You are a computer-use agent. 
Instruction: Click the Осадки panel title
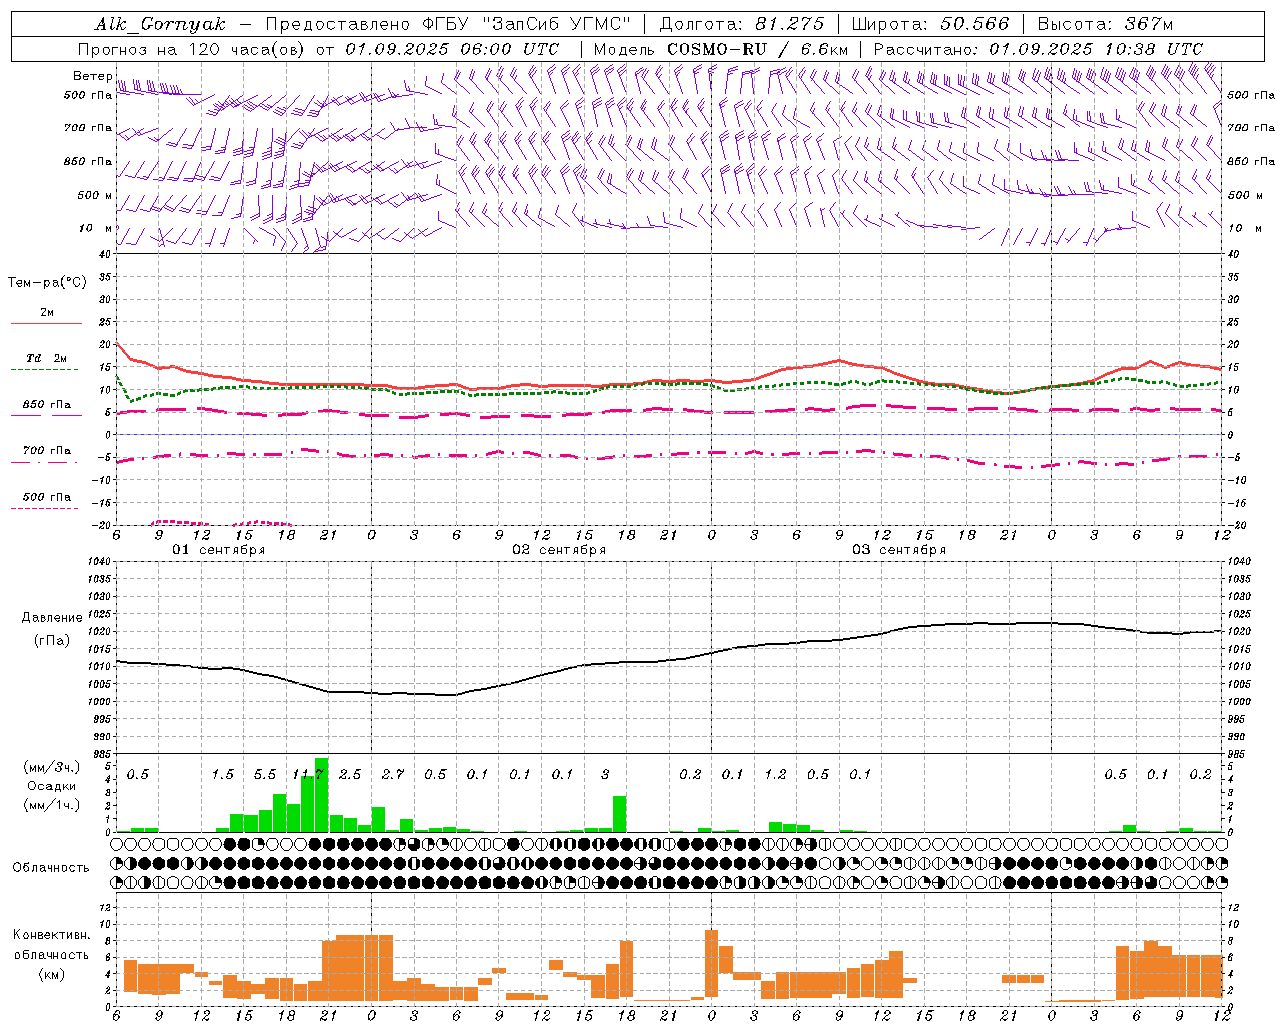(52, 786)
